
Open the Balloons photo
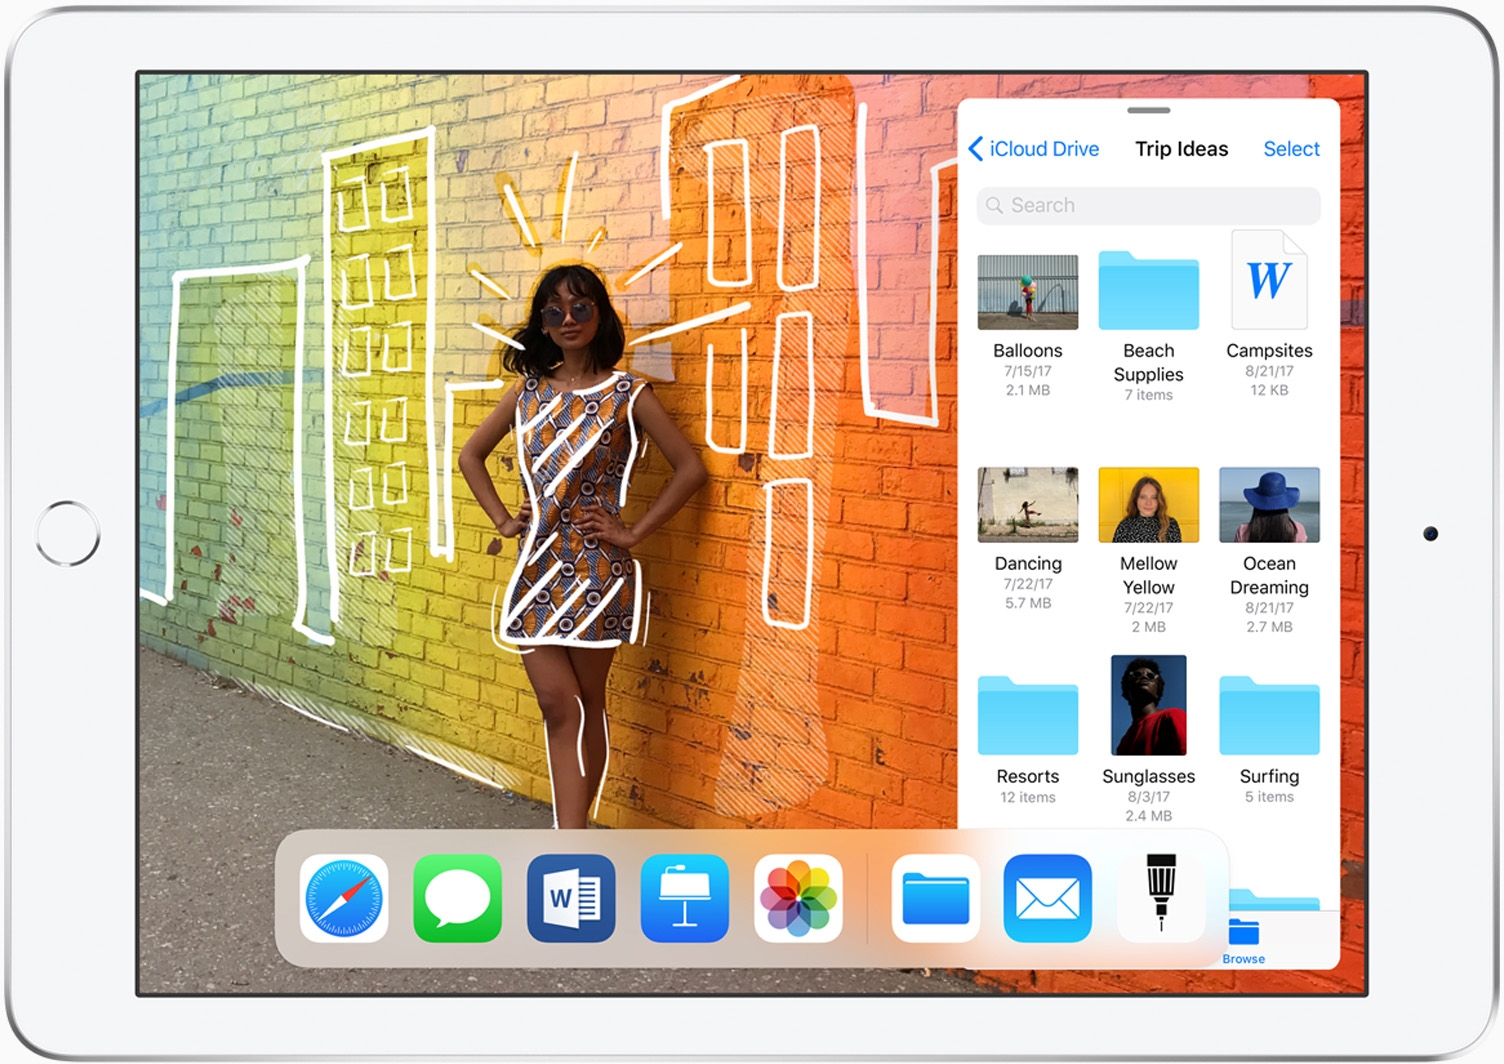1028,291
